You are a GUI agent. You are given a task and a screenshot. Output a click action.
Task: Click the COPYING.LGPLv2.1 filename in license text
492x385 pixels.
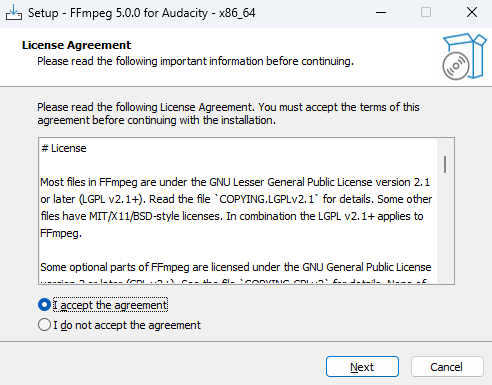pos(267,199)
